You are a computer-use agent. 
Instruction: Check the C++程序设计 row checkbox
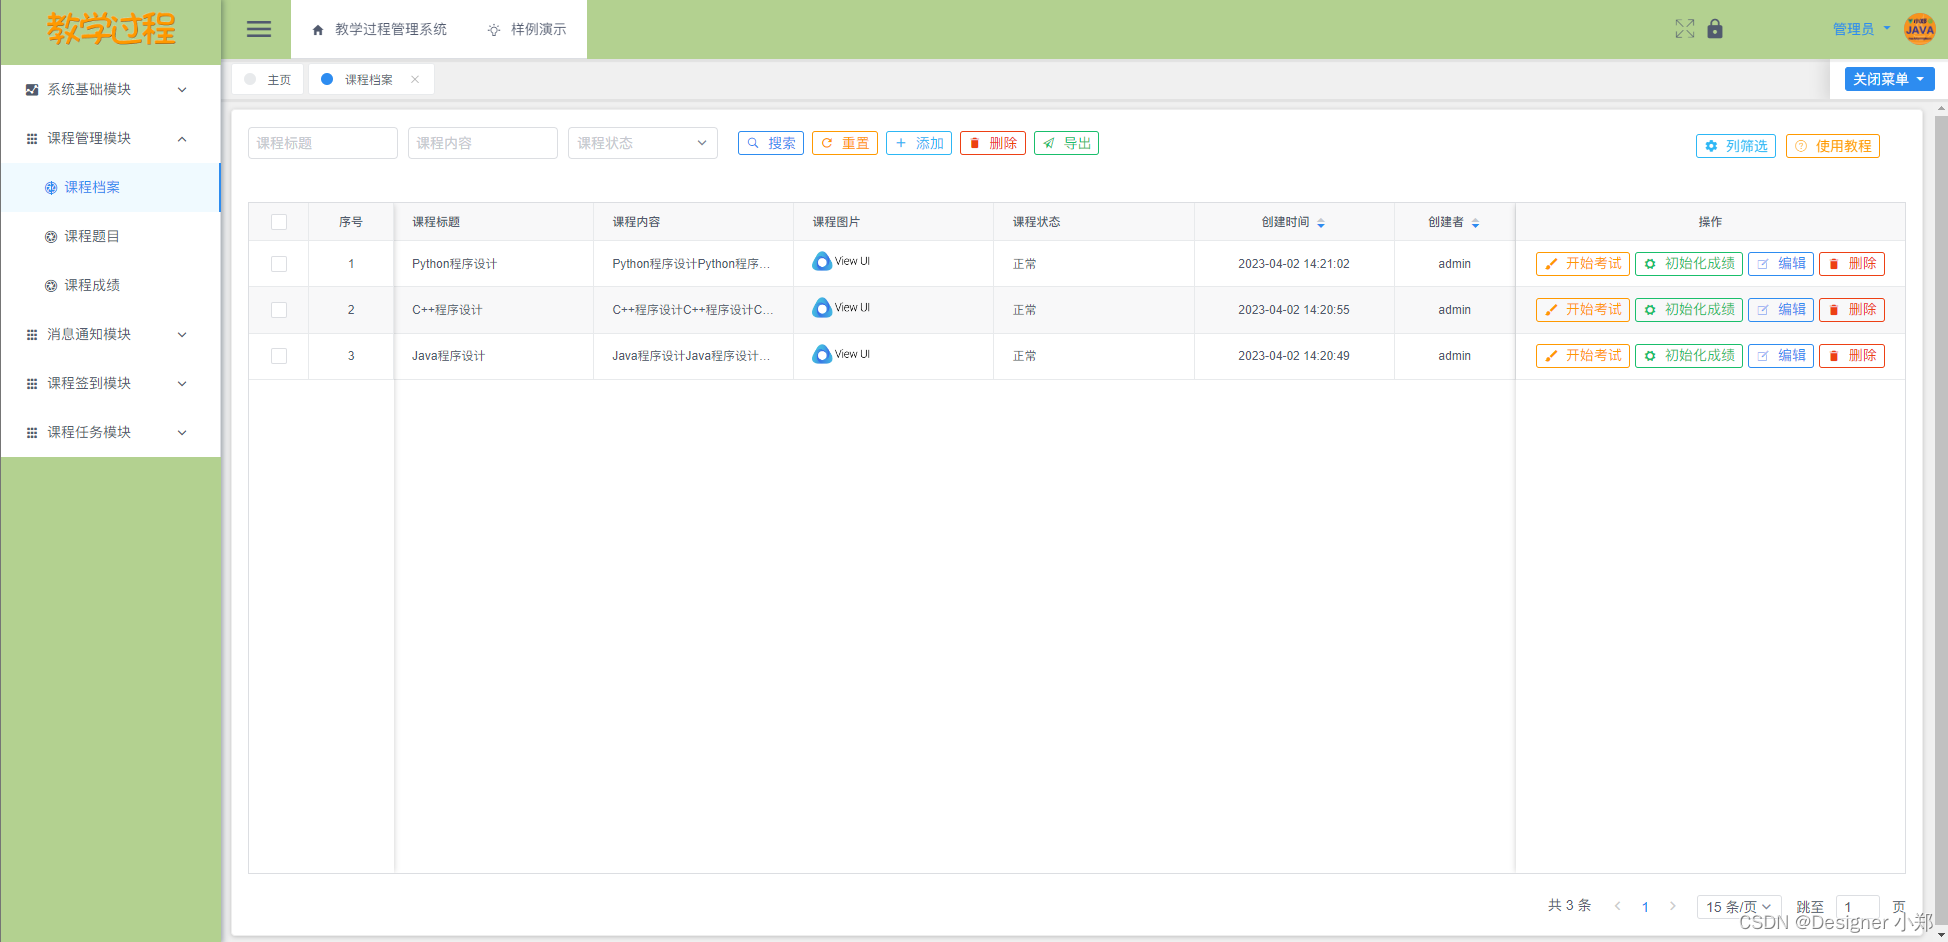(x=279, y=310)
